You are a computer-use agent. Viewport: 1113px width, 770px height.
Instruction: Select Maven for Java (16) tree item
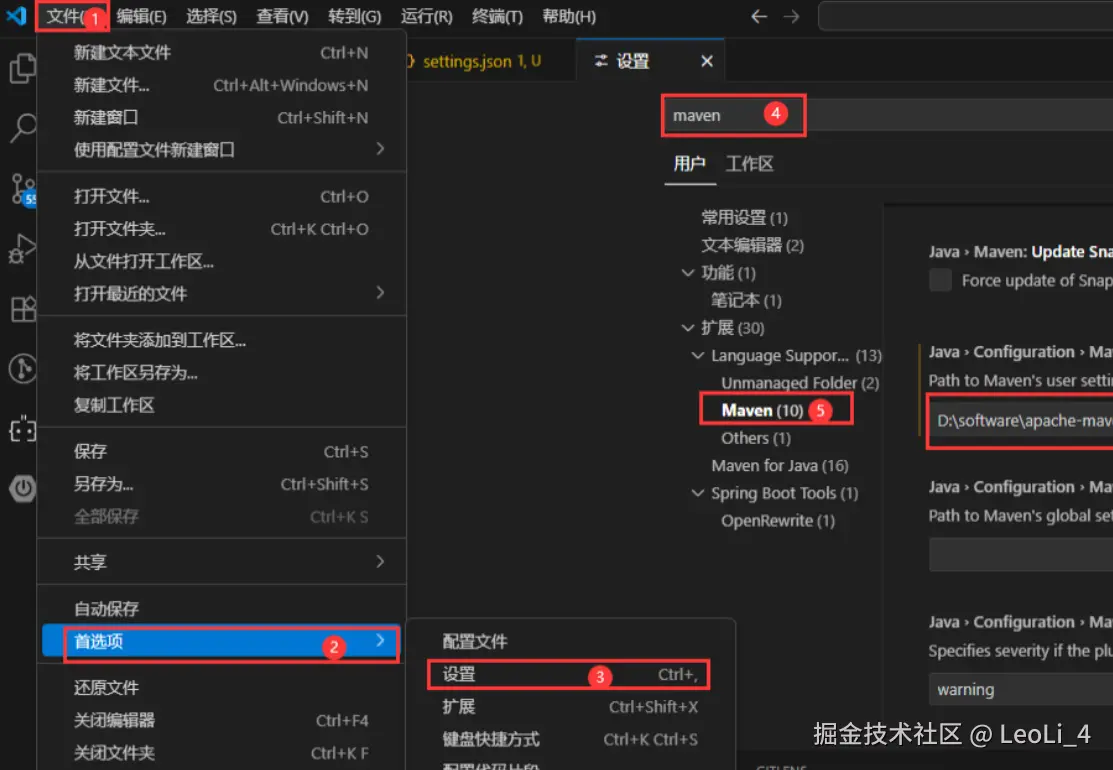pyautogui.click(x=779, y=466)
